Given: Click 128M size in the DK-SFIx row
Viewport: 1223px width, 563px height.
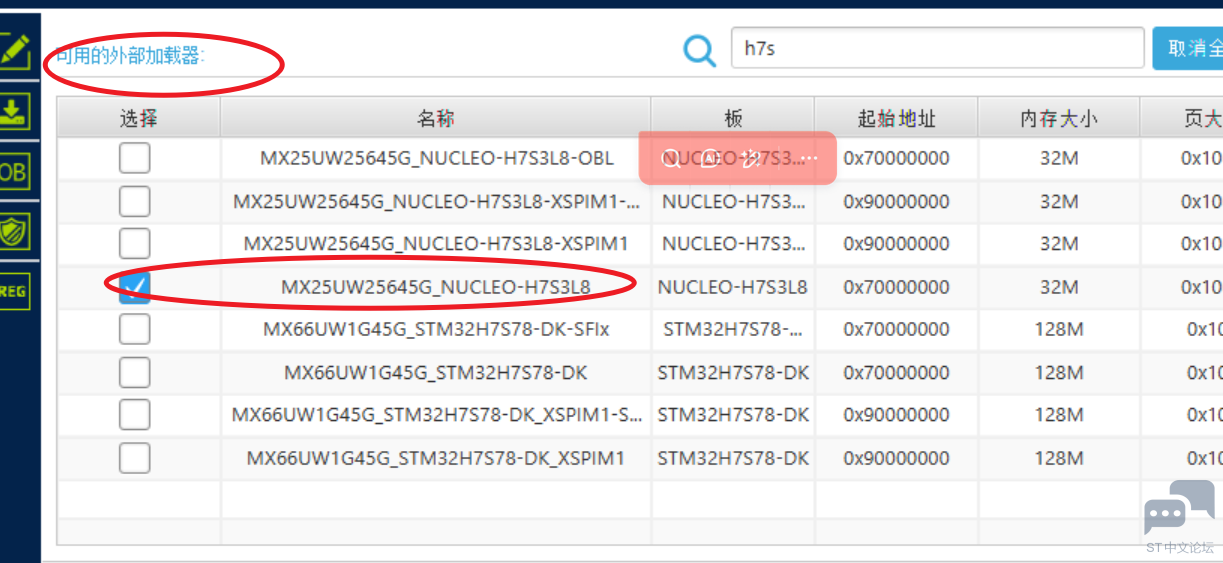Looking at the screenshot, I should (1059, 329).
